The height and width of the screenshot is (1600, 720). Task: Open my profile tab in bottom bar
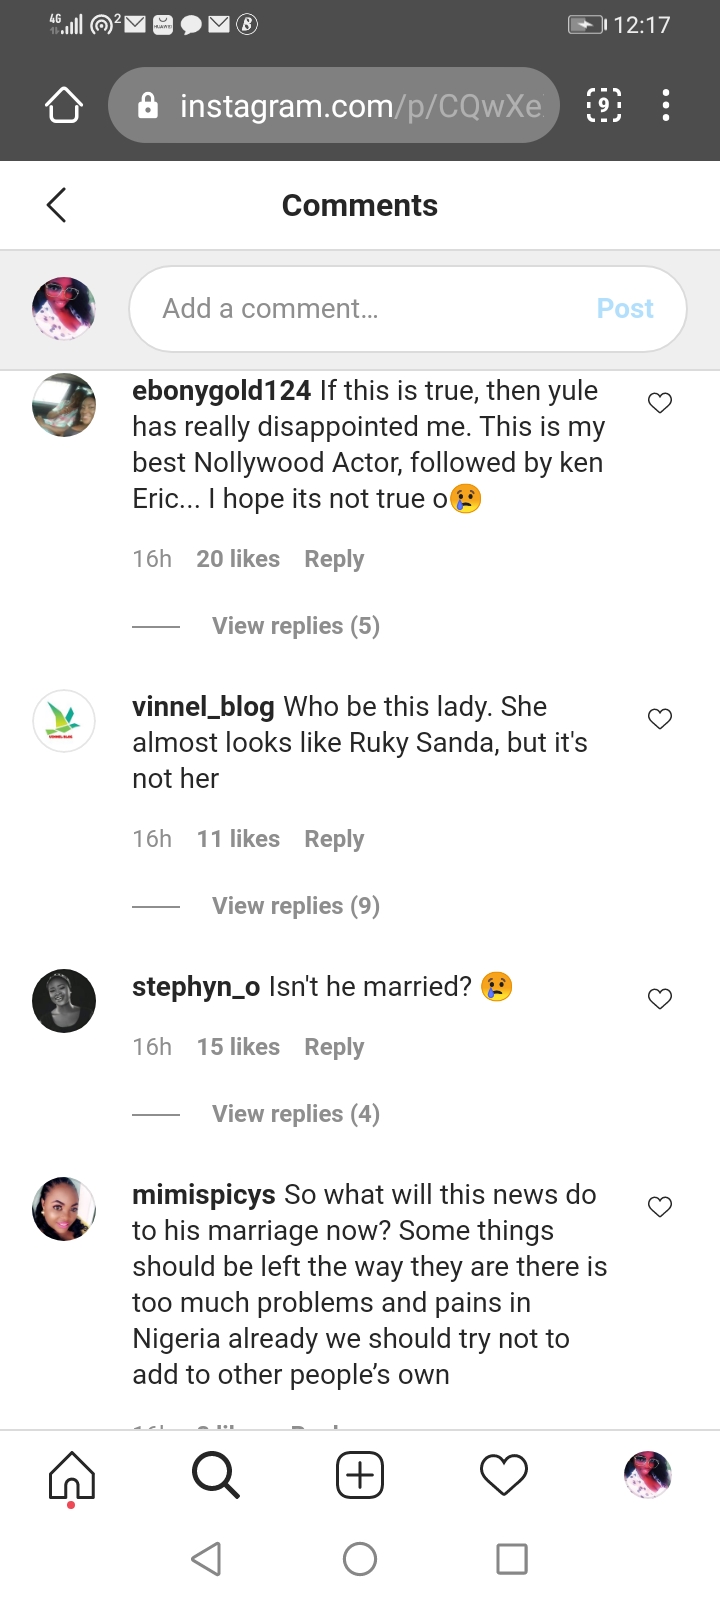coord(648,1475)
